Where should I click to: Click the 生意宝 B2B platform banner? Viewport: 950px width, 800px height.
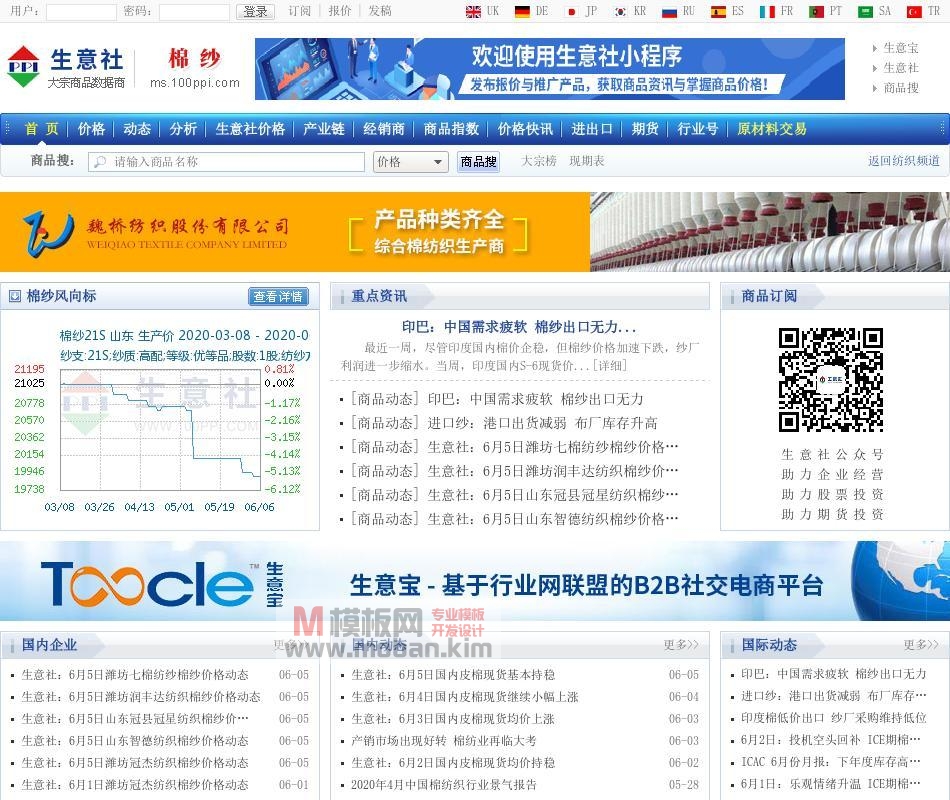click(475, 581)
